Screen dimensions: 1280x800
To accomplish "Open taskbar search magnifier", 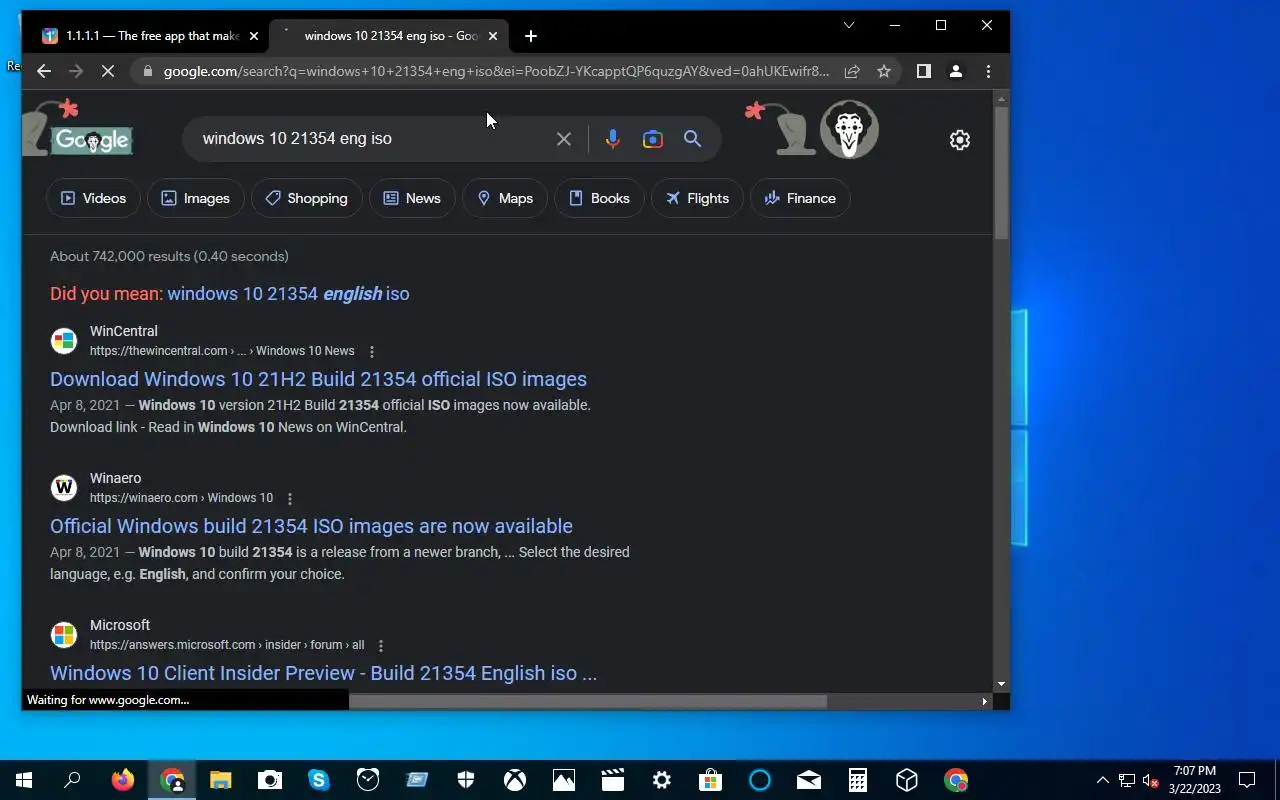I will [x=72, y=780].
